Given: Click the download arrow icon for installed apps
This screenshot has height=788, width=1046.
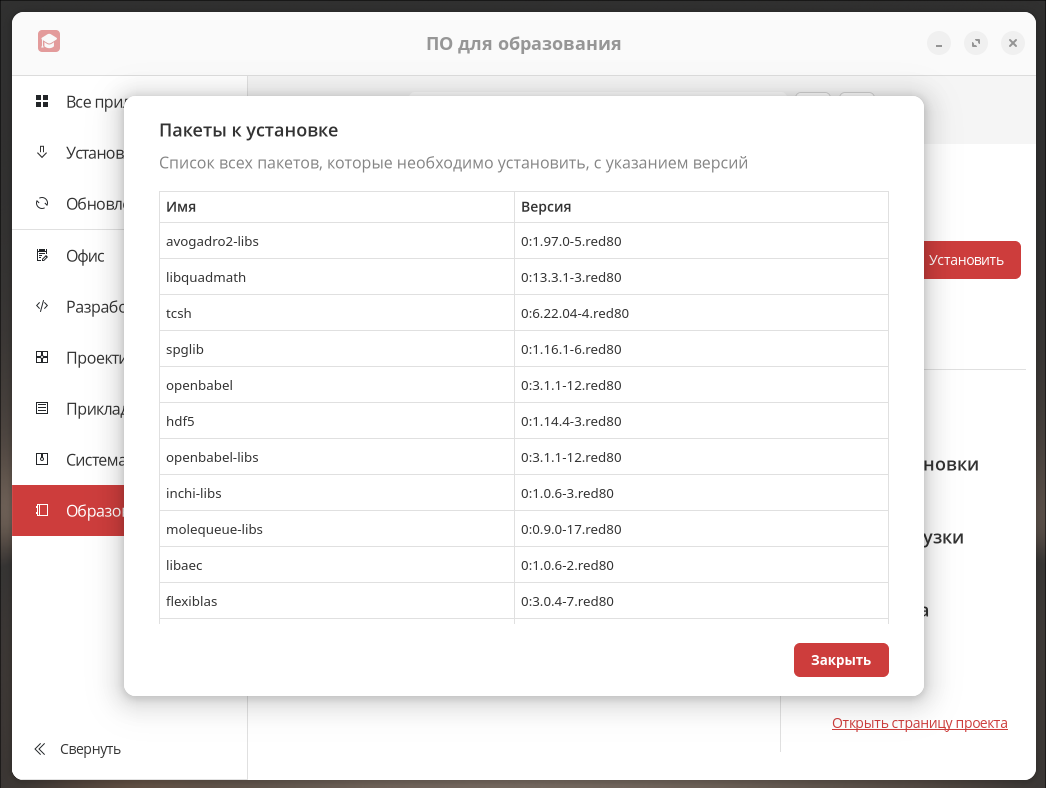Looking at the screenshot, I should [42, 152].
